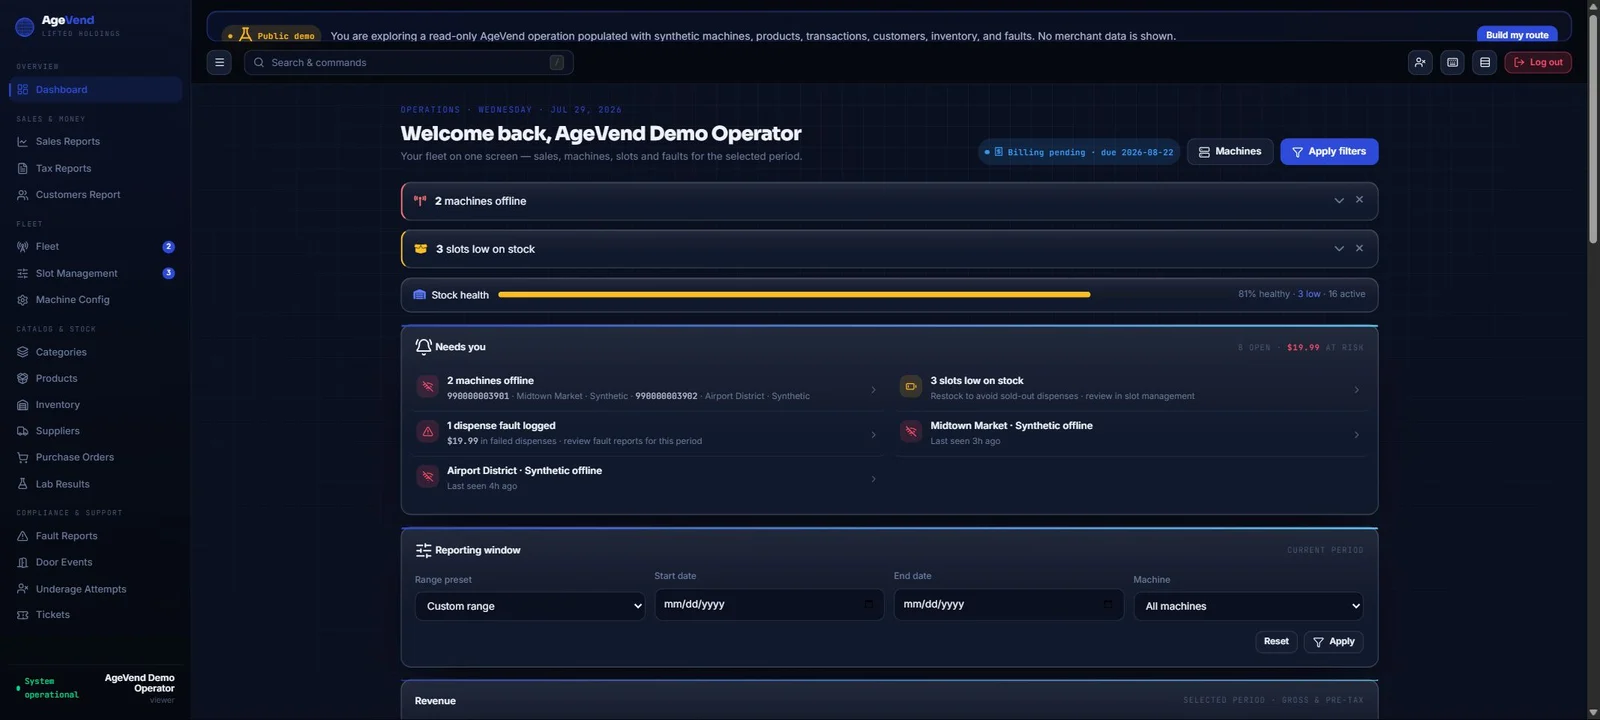Screen dimensions: 1600x720
Task: Click the Machines button
Action: pyautogui.click(x=1230, y=151)
